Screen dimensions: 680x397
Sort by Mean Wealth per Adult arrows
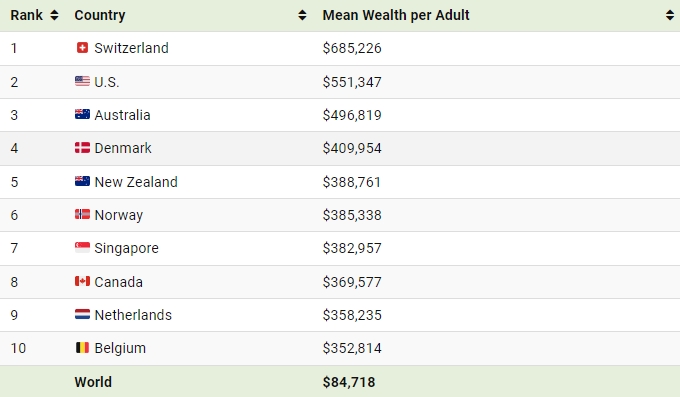tap(670, 15)
